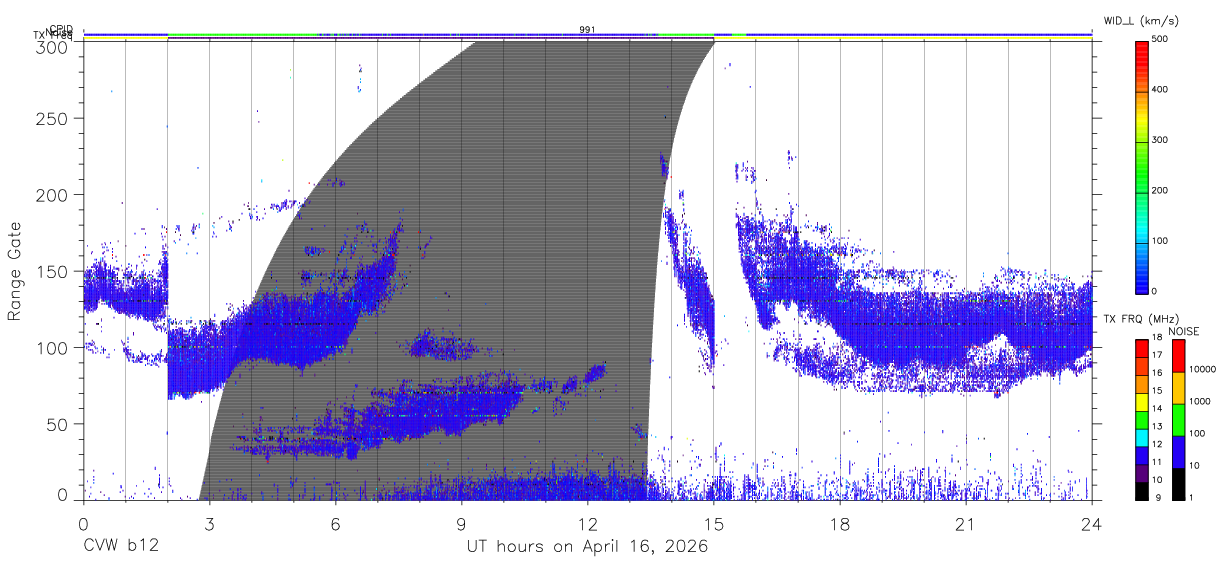Click the 1 label on NOISE legend

pyautogui.click(x=1190, y=497)
